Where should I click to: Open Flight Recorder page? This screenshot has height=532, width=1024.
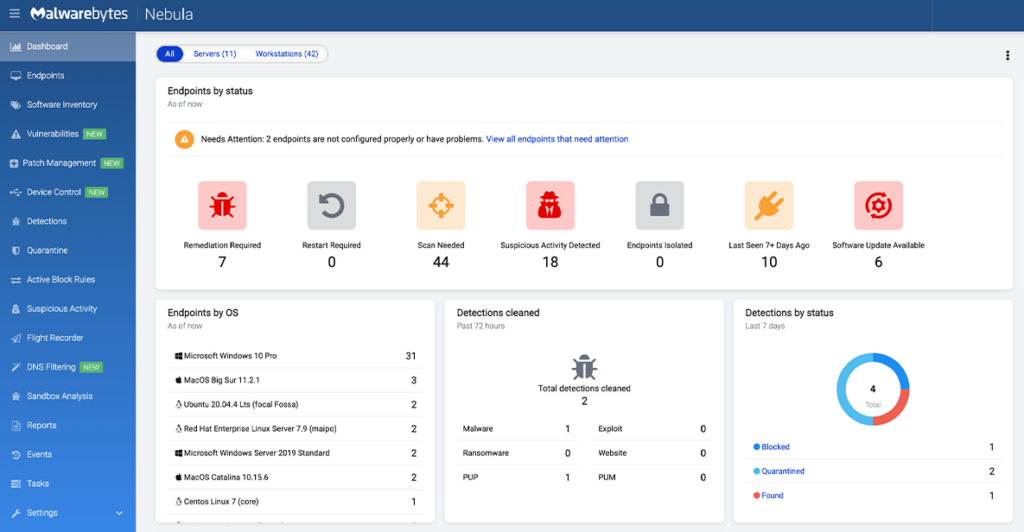68,338
